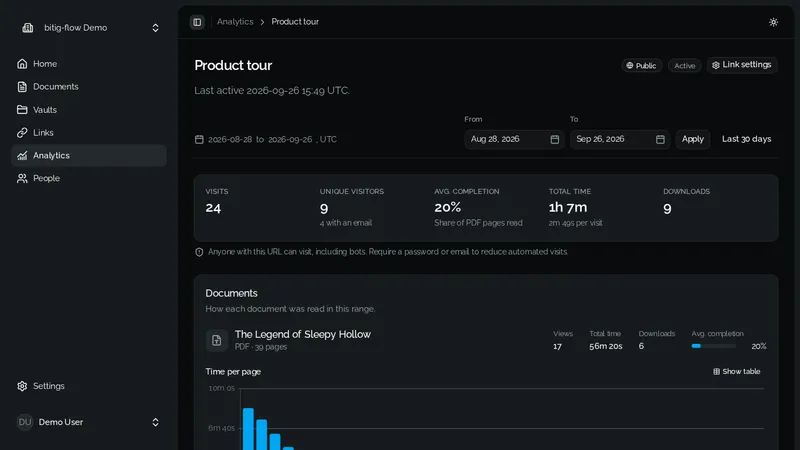
Task: Open the bitig-flow Demo workspace switcher
Action: click(x=89, y=28)
